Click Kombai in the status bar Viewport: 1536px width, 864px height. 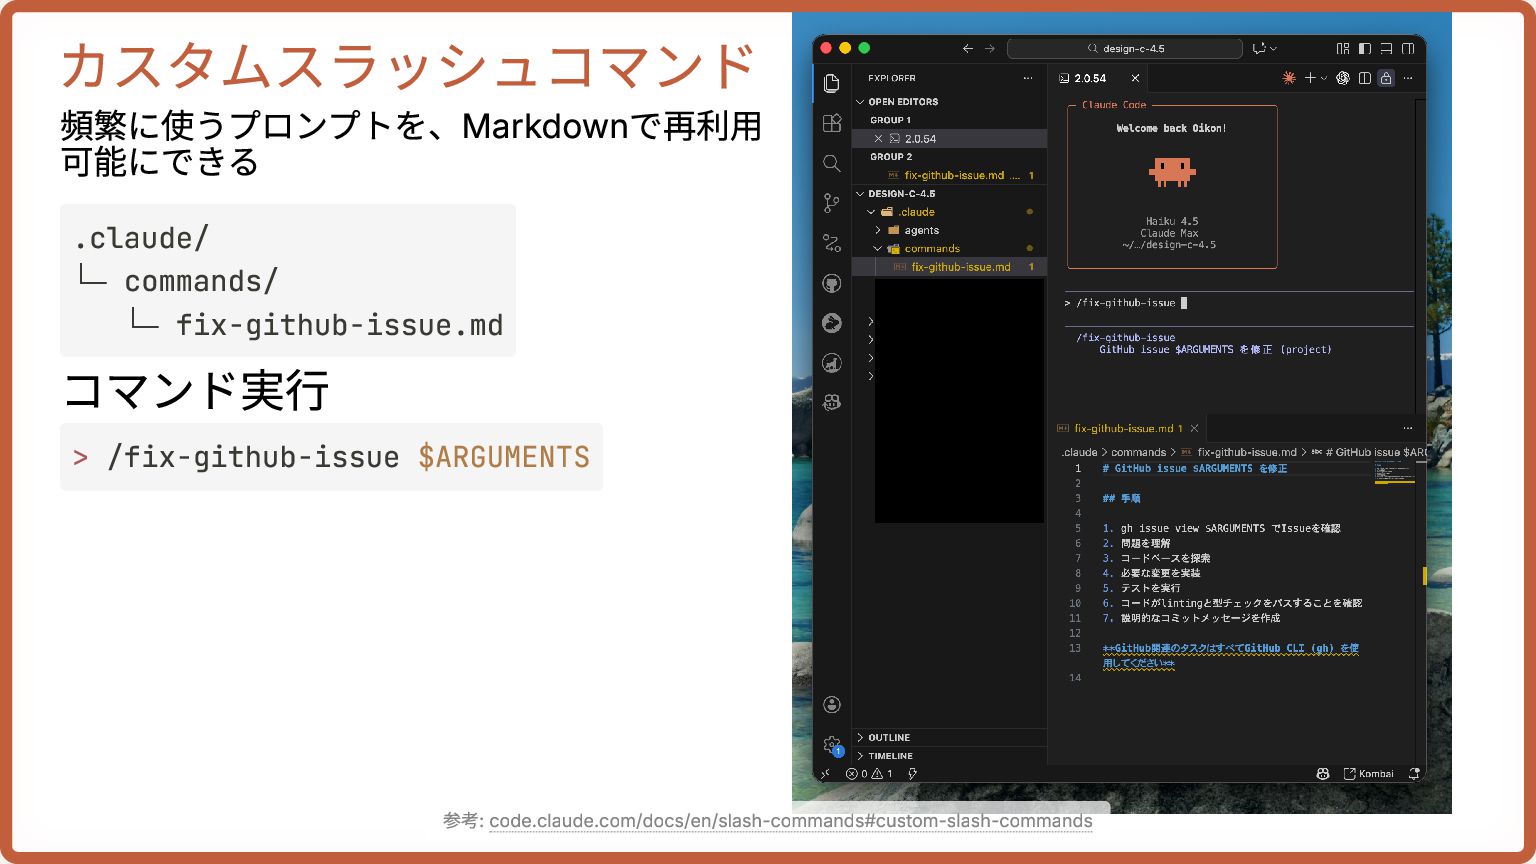tap(1369, 773)
